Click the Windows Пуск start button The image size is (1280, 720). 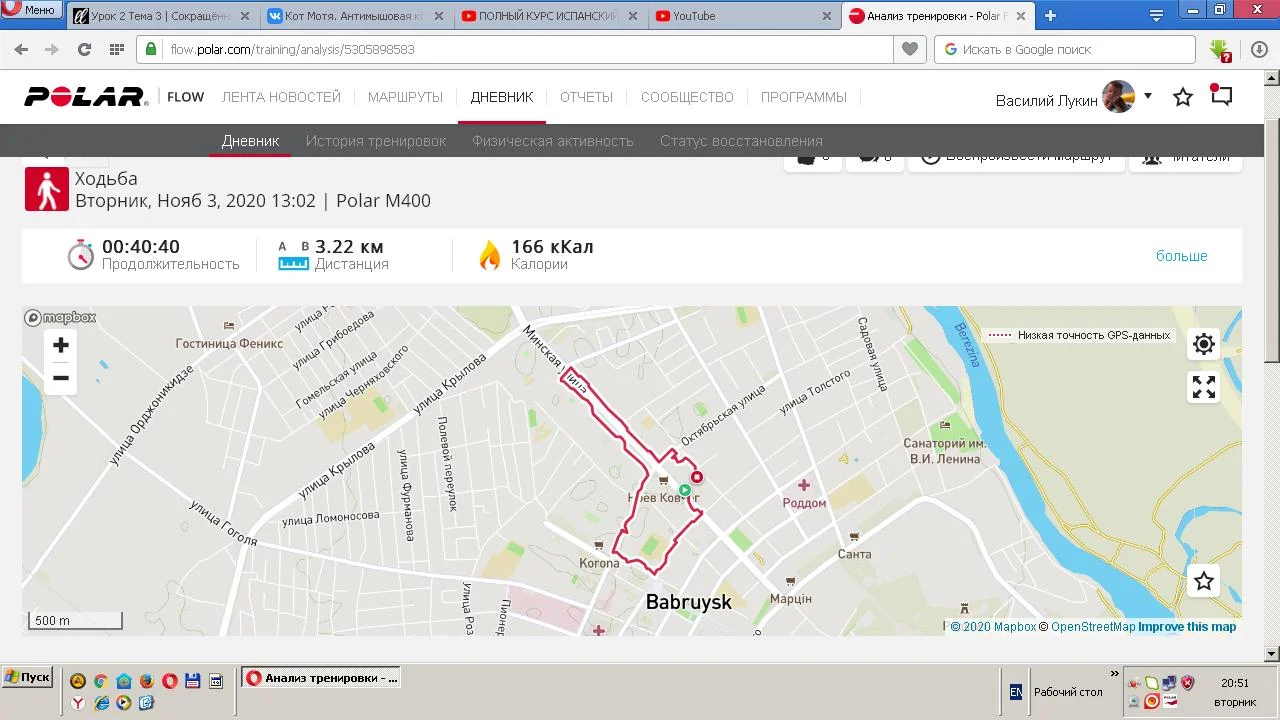27,678
